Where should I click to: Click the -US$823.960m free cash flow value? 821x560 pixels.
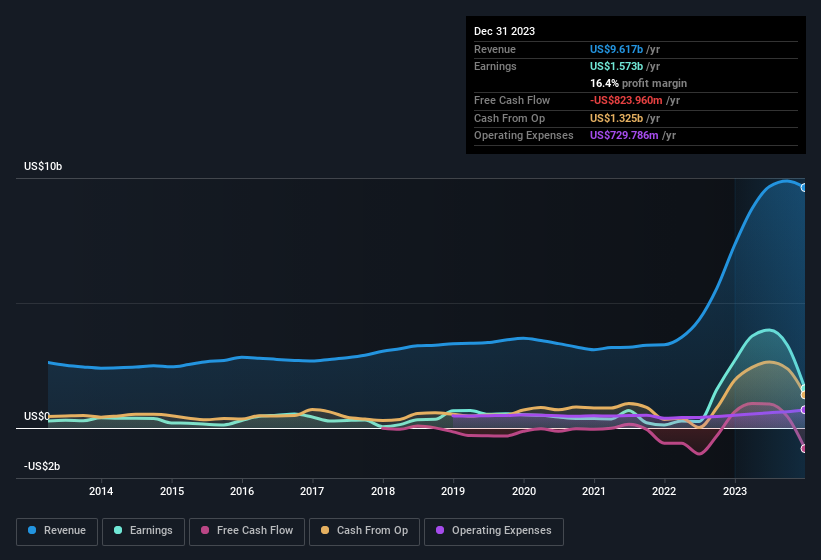click(626, 100)
